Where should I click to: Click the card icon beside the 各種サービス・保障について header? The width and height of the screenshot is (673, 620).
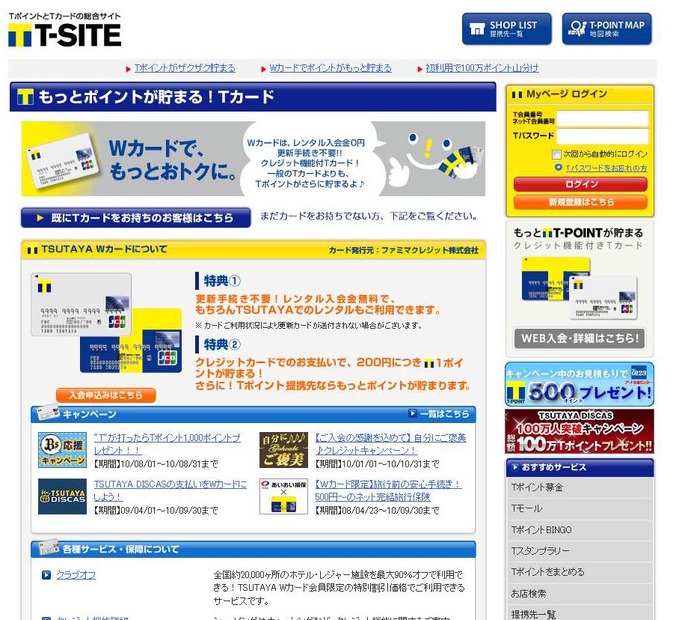pyautogui.click(x=49, y=547)
